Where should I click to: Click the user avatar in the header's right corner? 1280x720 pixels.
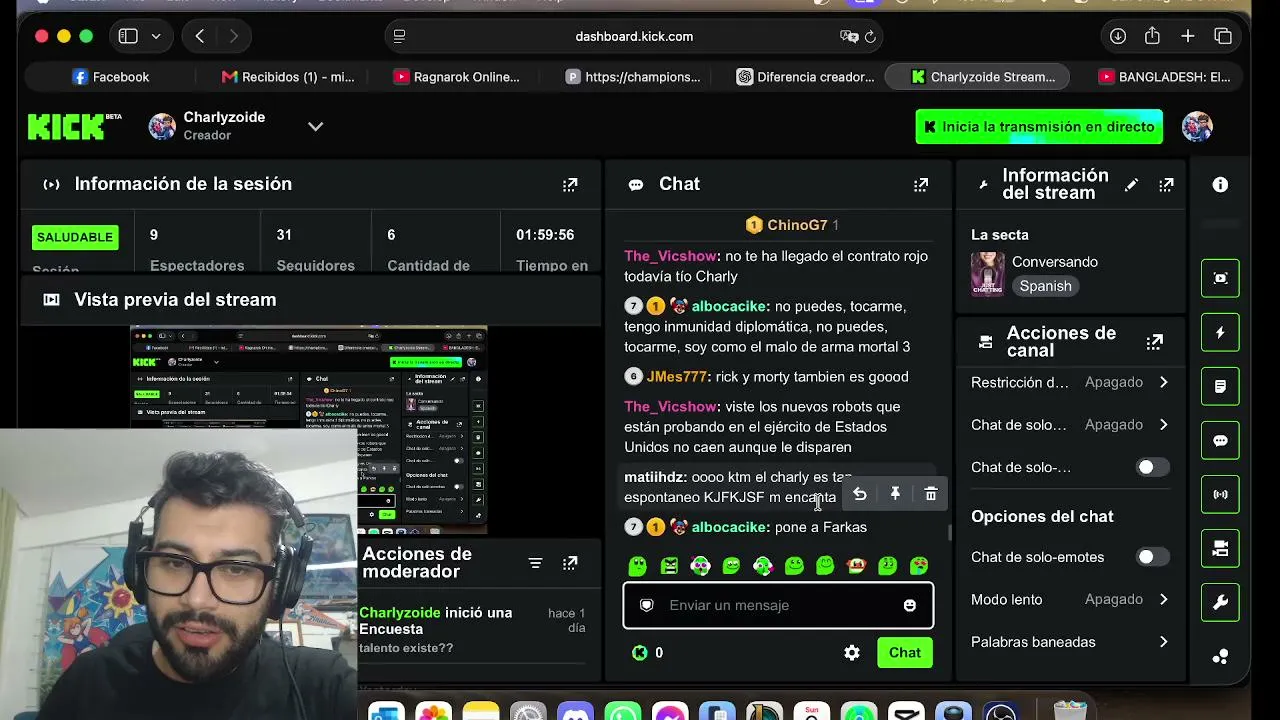point(1197,127)
